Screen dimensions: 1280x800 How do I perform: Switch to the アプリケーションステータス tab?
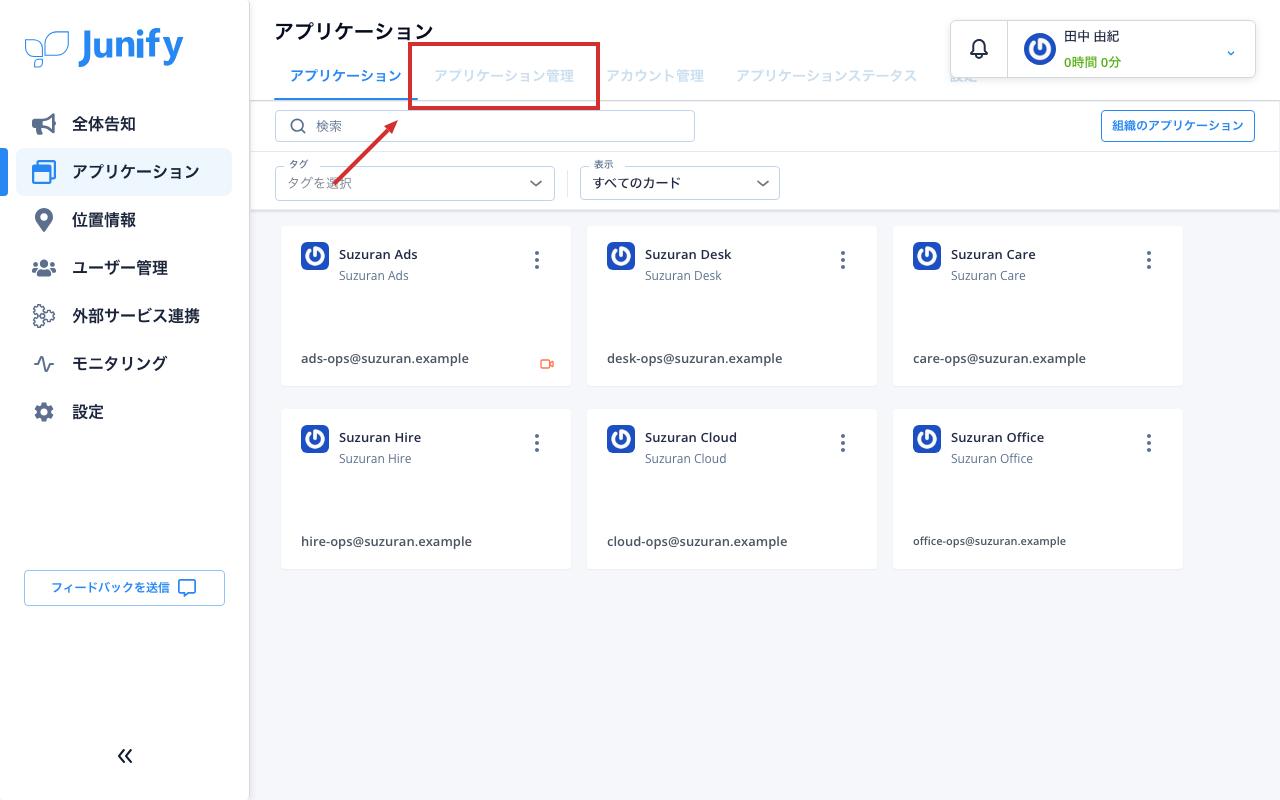click(827, 76)
